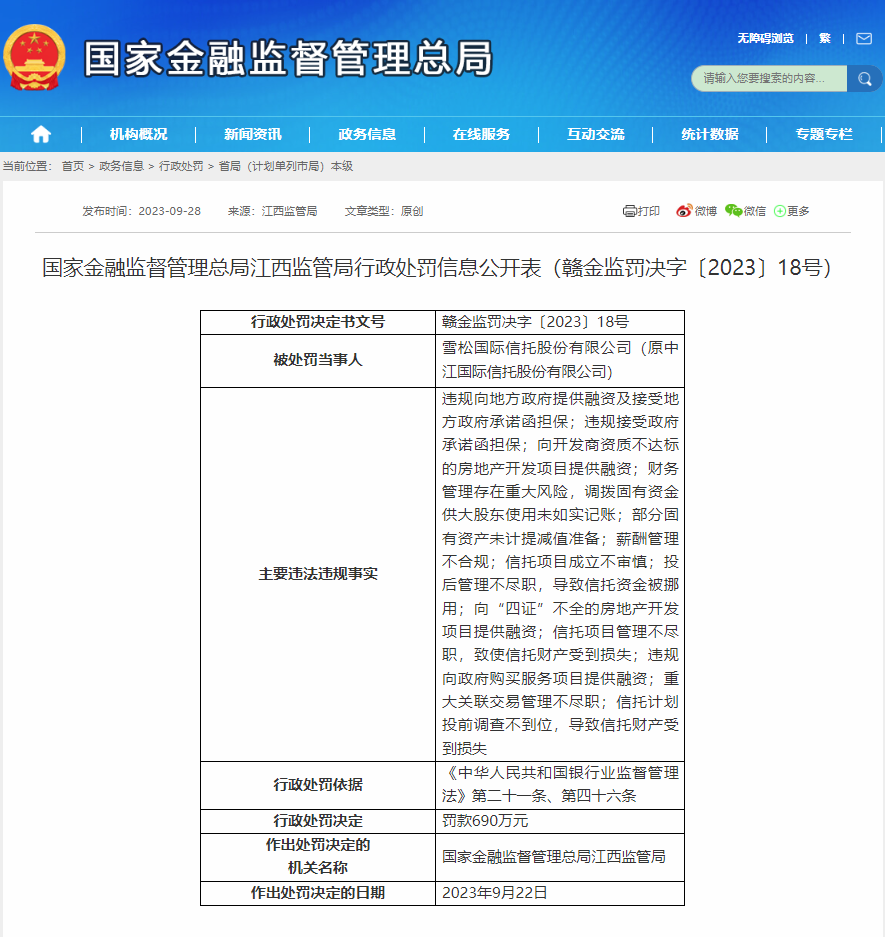Select the 作出处罚决定的机关名称 header cell
The image size is (885, 937).
click(x=318, y=857)
